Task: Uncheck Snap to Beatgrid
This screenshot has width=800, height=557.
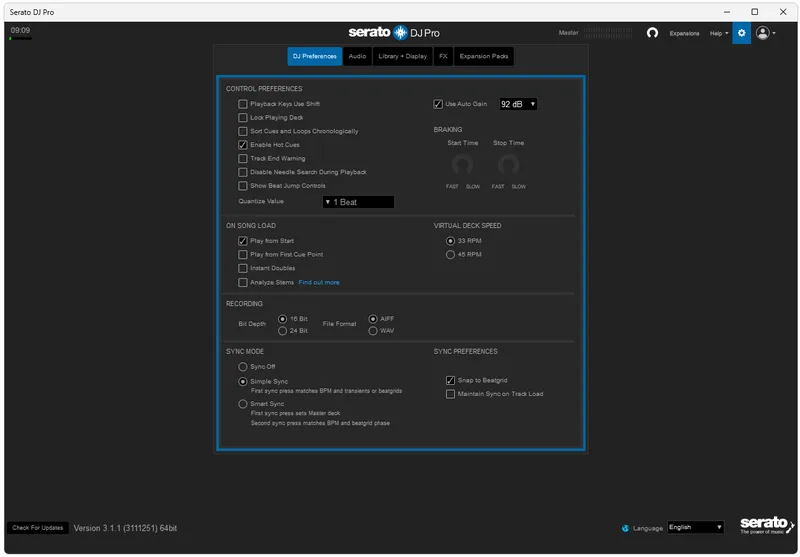Action: point(451,381)
